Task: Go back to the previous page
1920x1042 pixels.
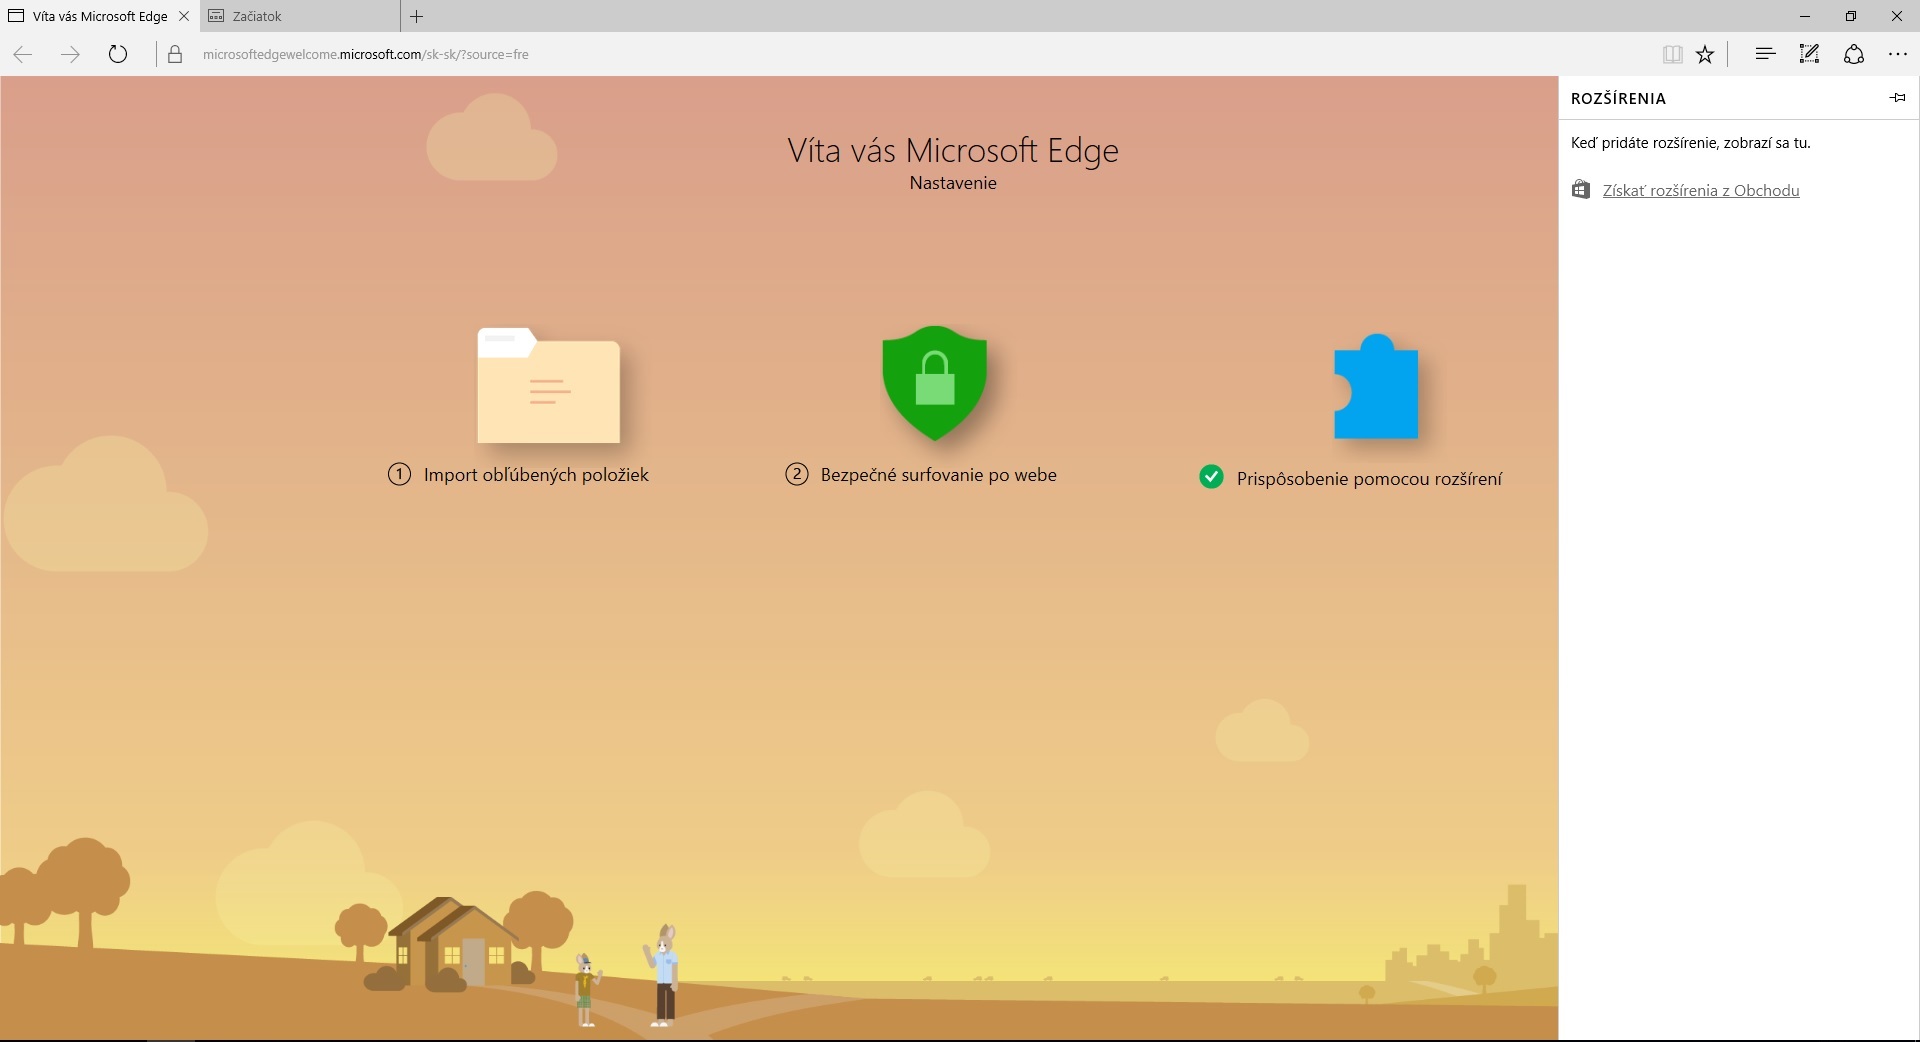Action: pyautogui.click(x=23, y=54)
